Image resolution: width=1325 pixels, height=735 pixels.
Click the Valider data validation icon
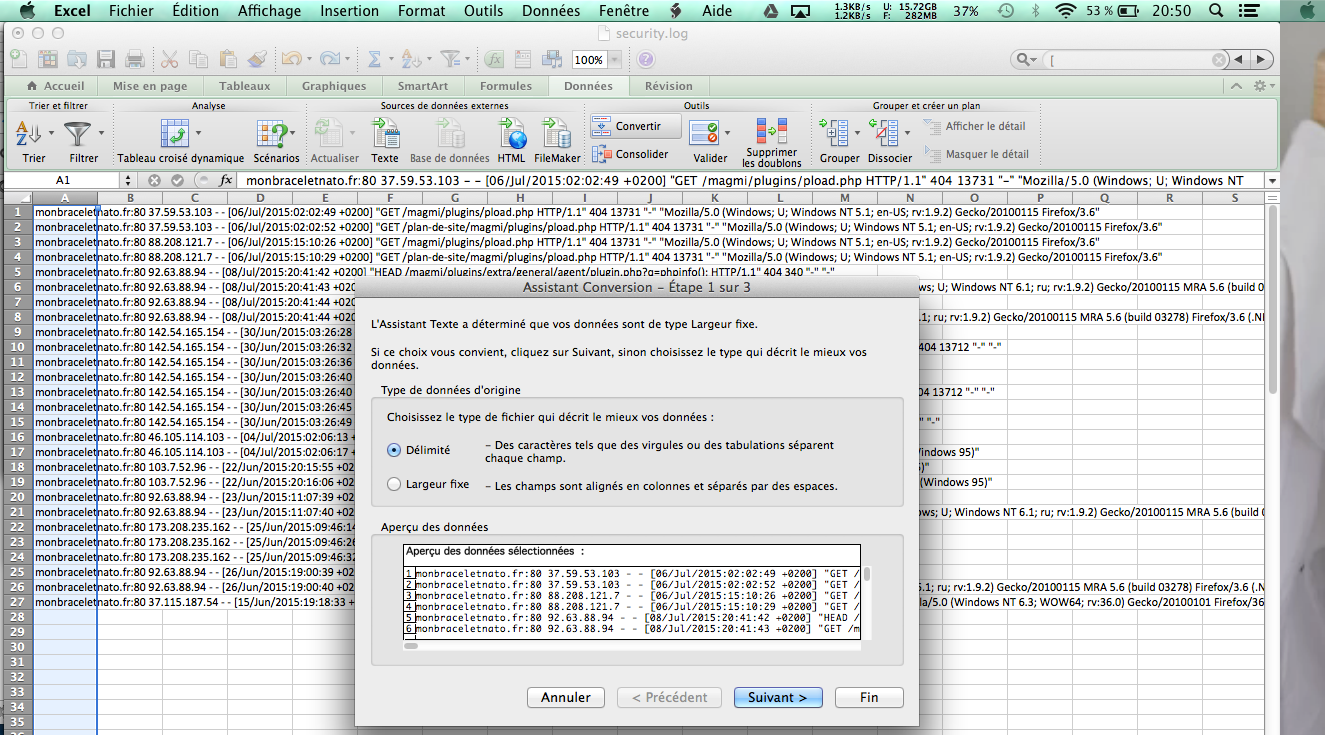pos(705,133)
